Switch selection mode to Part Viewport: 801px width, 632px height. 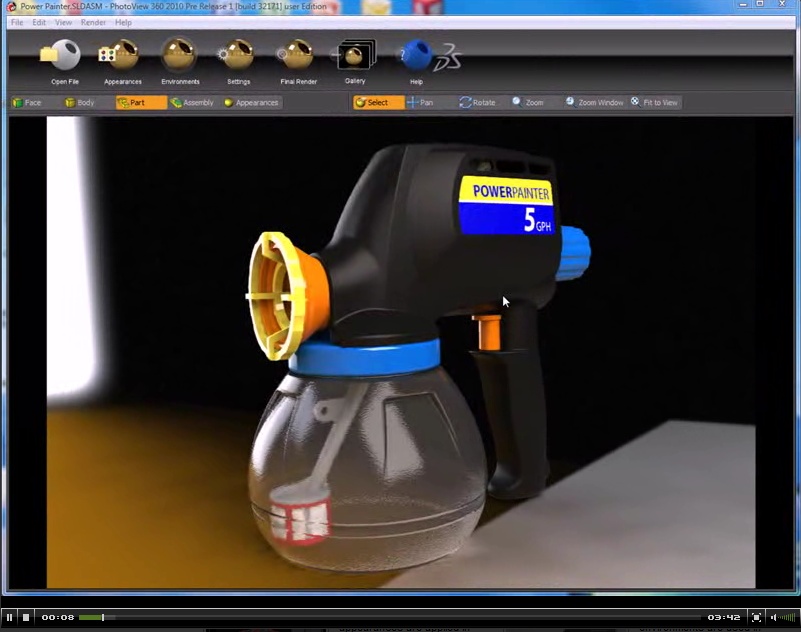pos(141,103)
